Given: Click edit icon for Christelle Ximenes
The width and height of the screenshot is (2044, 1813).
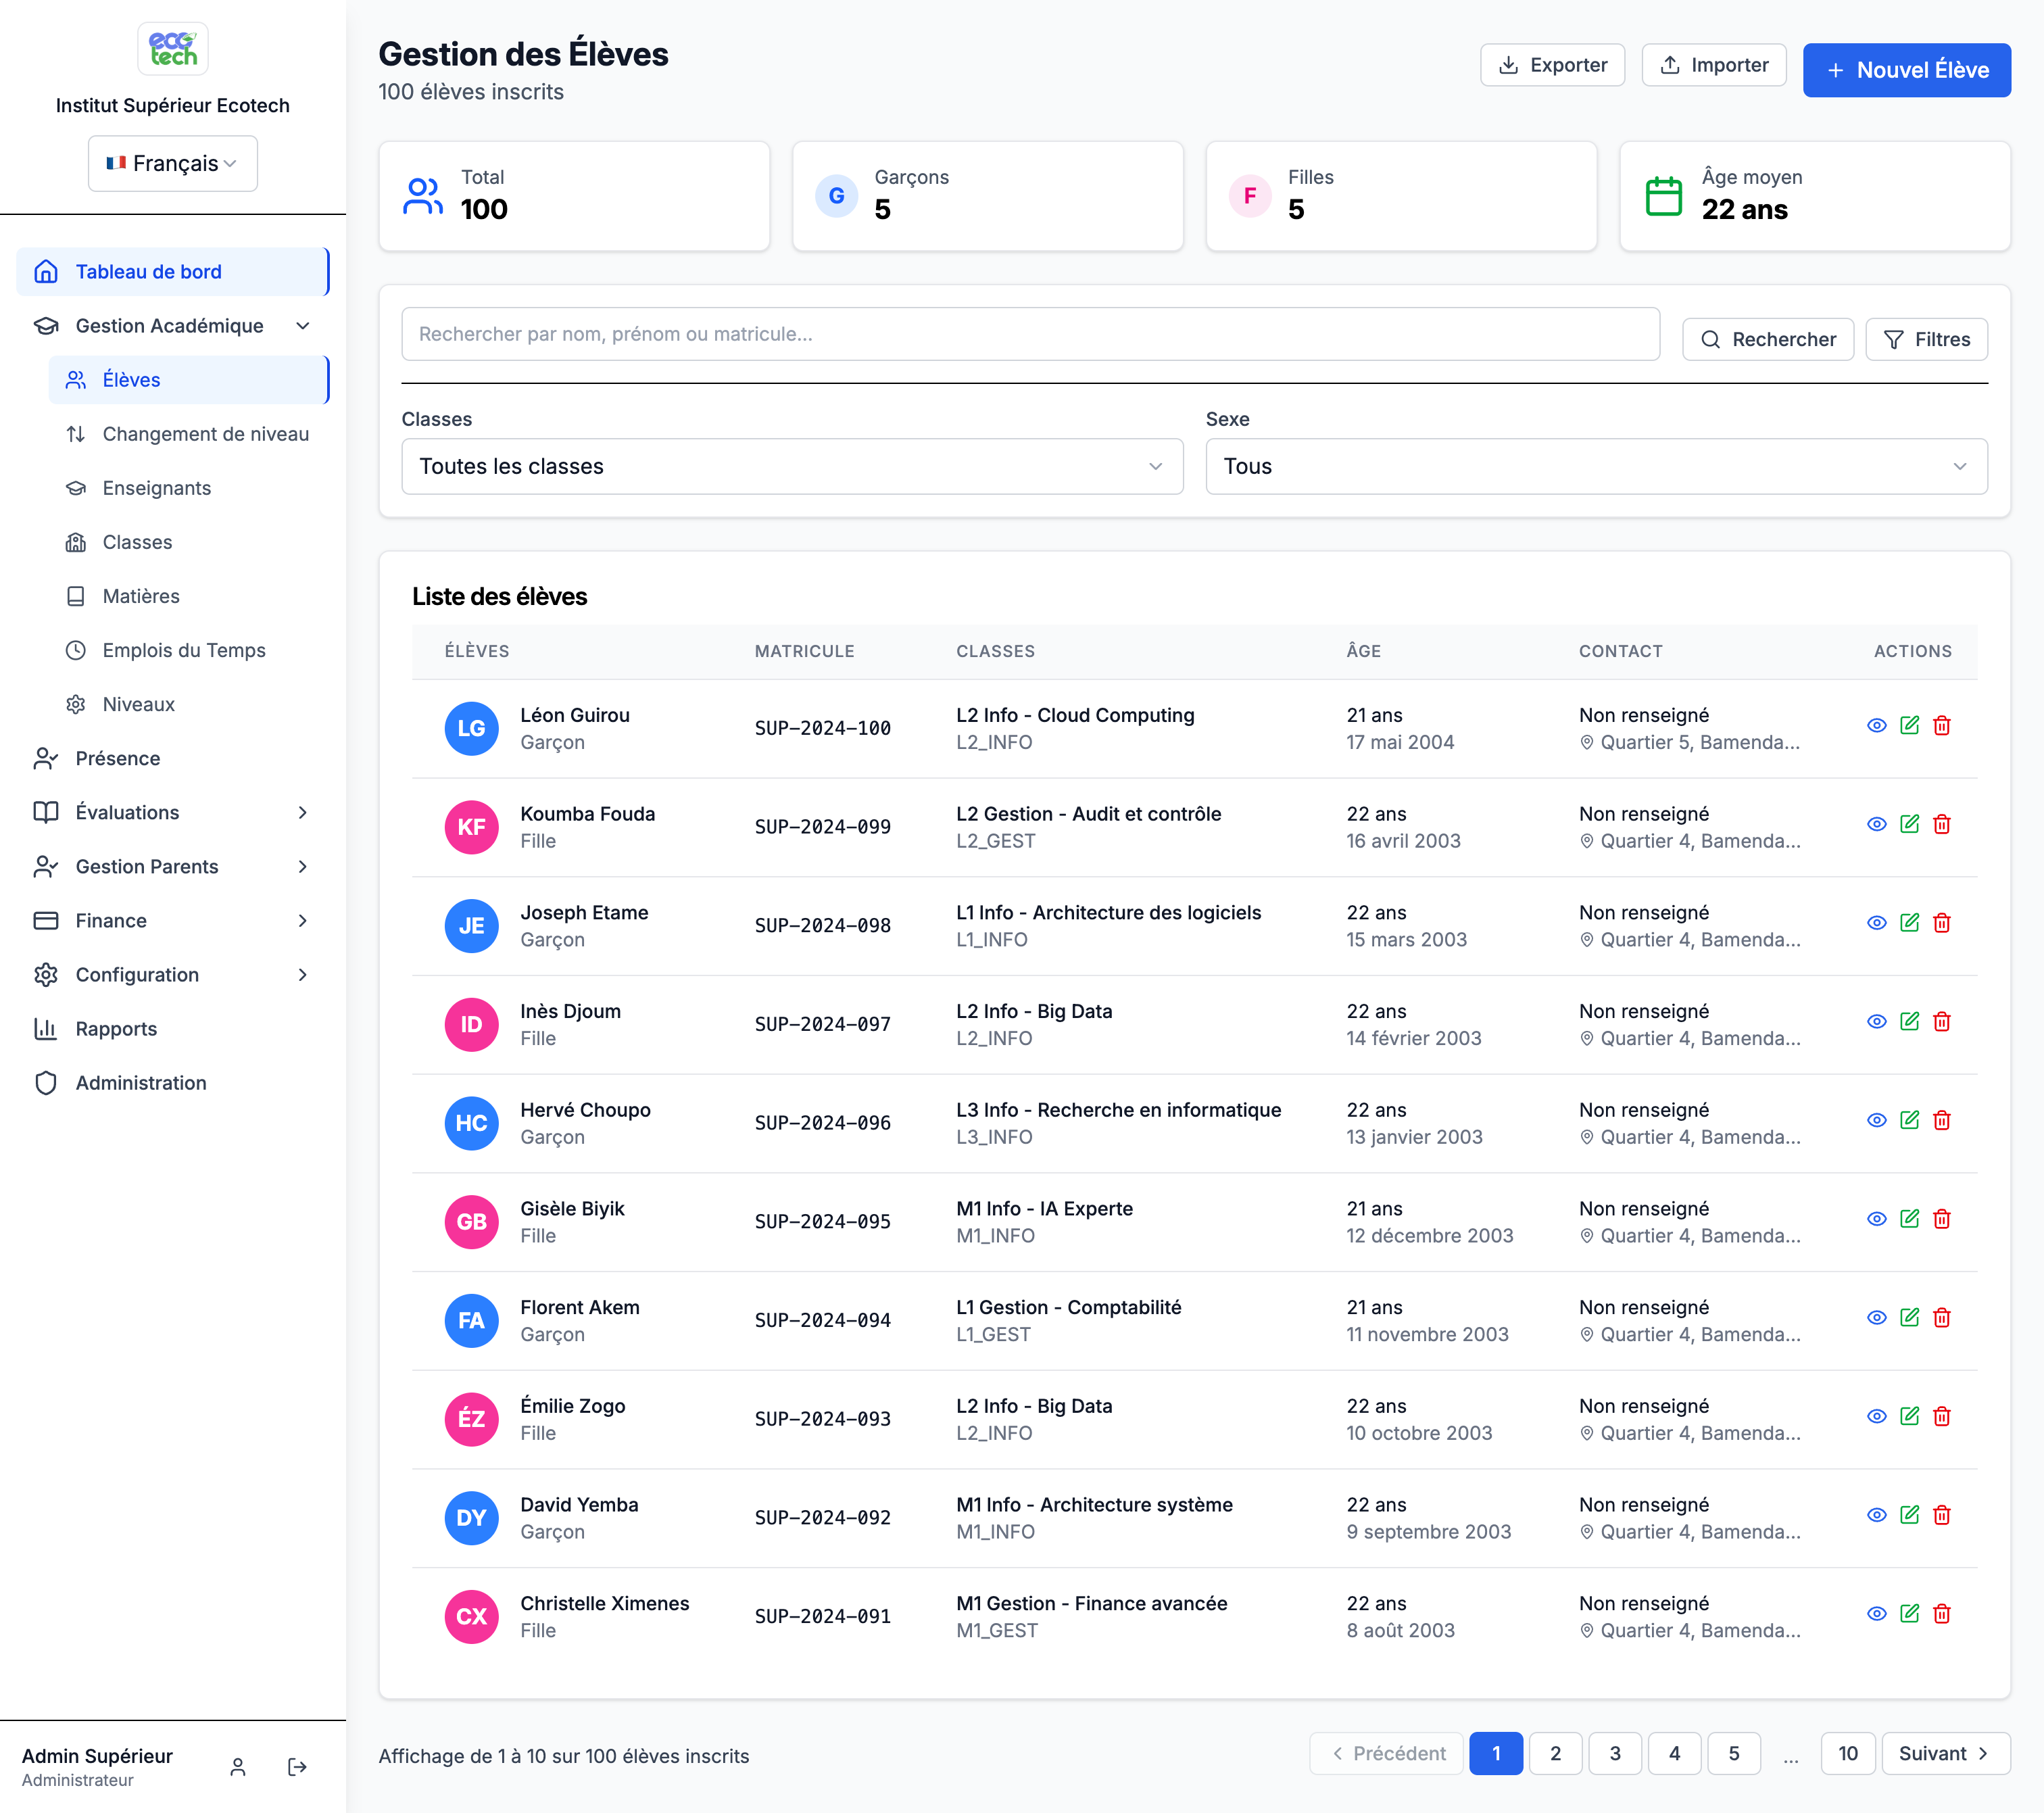Looking at the screenshot, I should [x=1909, y=1613].
